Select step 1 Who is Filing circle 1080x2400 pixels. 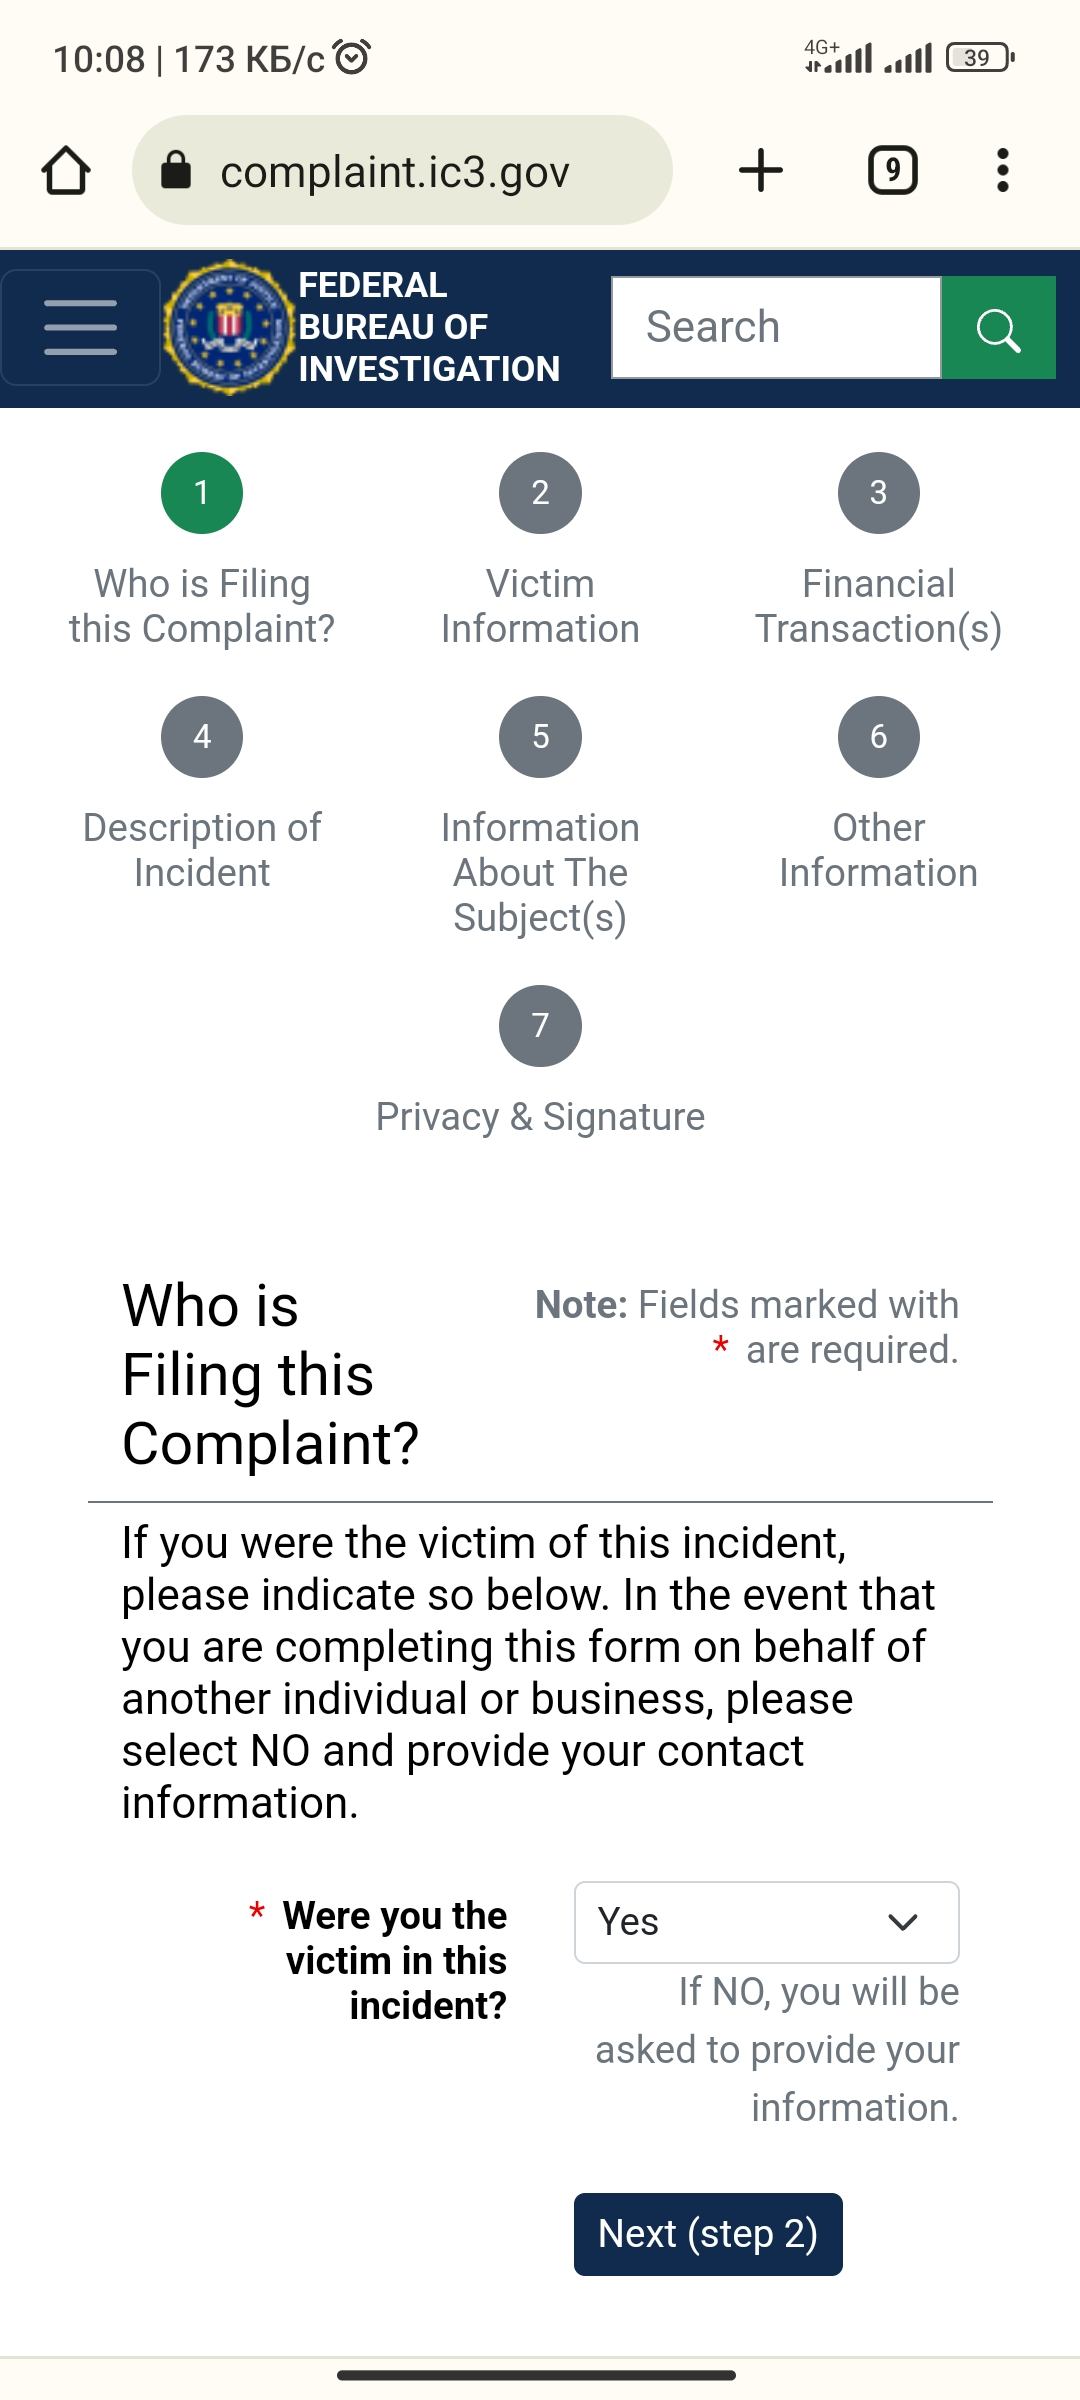[x=202, y=493]
